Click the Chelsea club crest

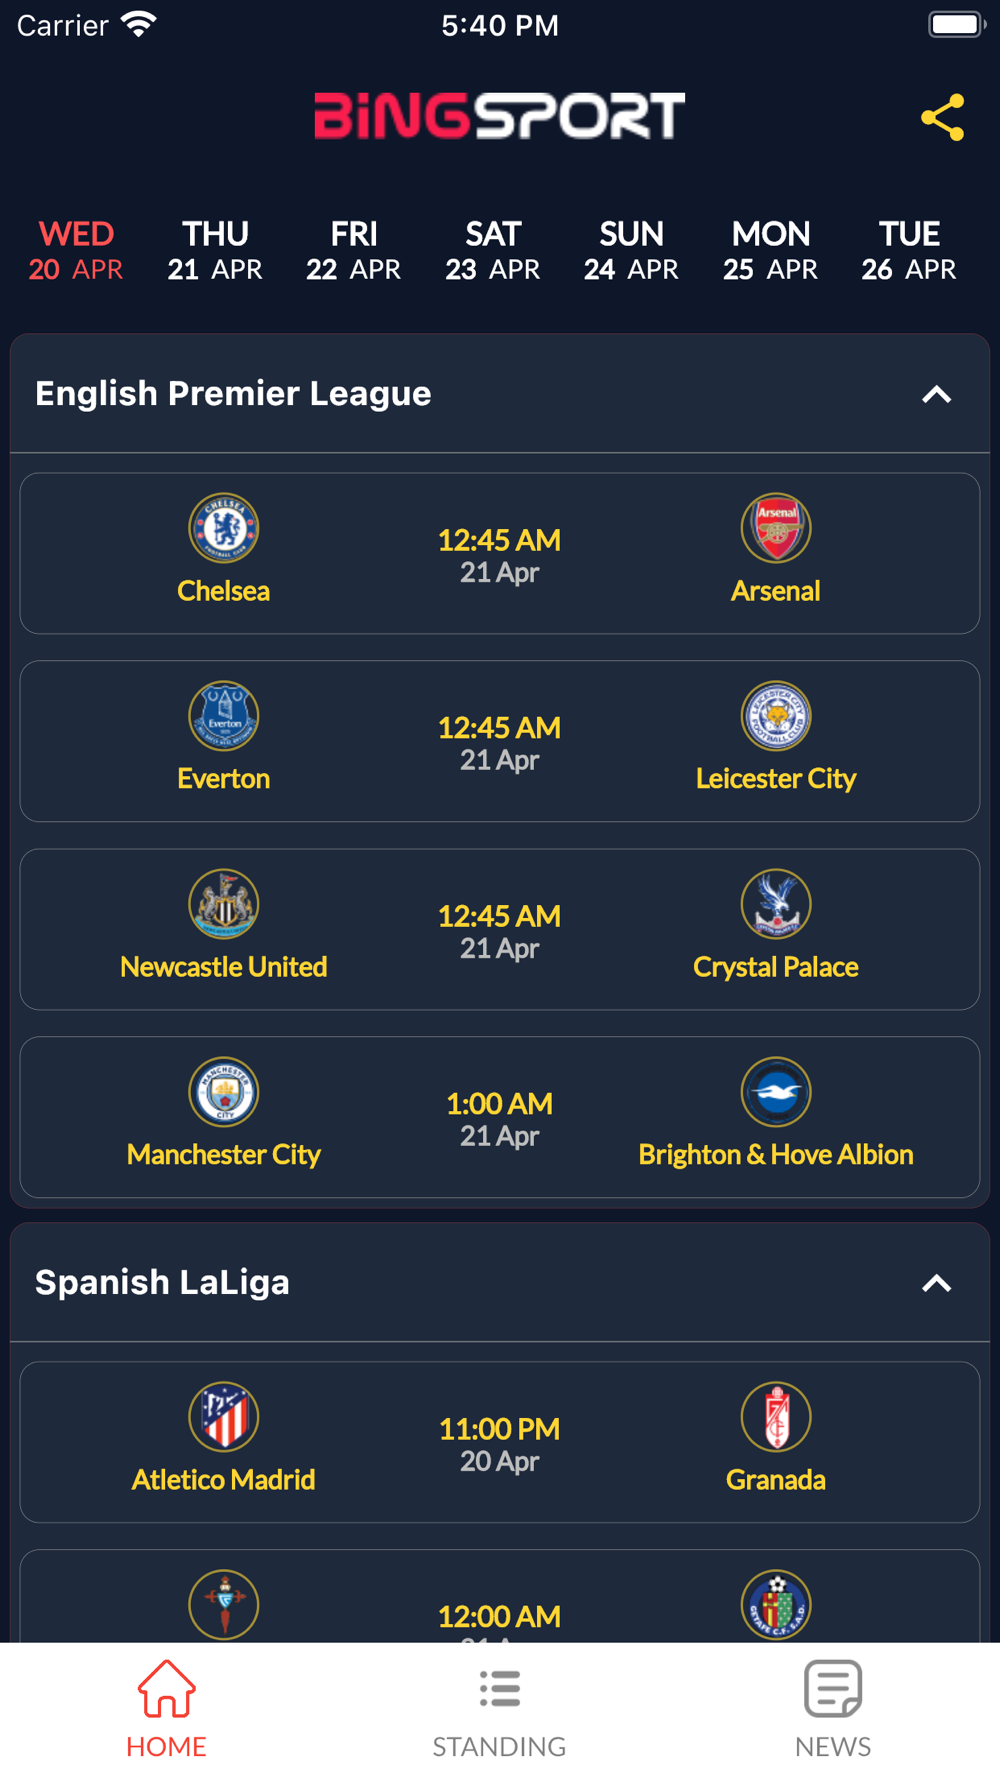point(224,528)
